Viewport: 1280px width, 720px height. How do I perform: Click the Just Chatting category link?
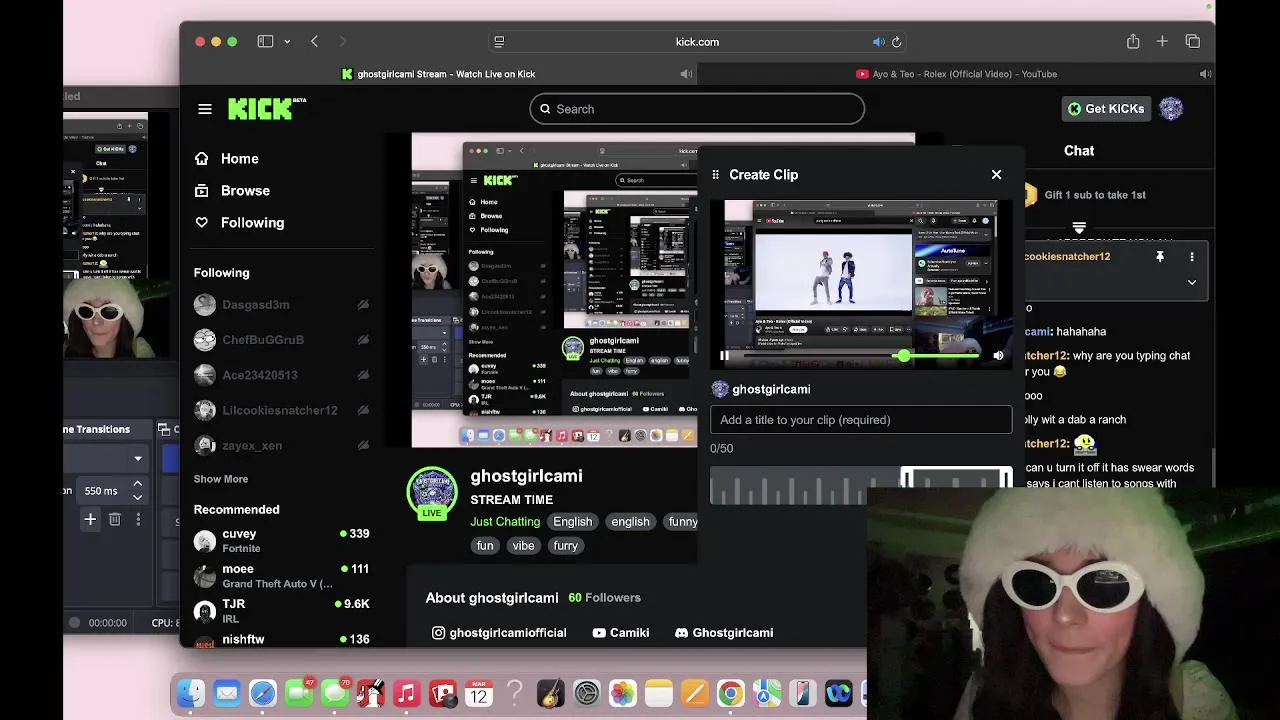[x=505, y=521]
